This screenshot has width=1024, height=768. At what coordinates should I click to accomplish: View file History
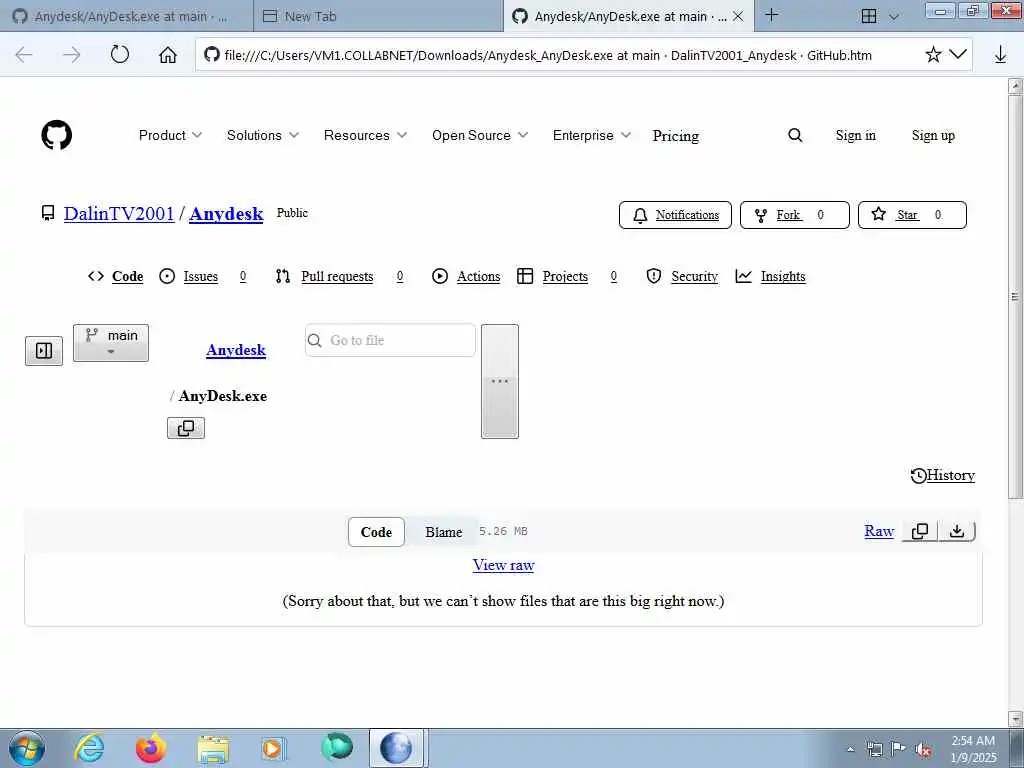click(x=942, y=475)
